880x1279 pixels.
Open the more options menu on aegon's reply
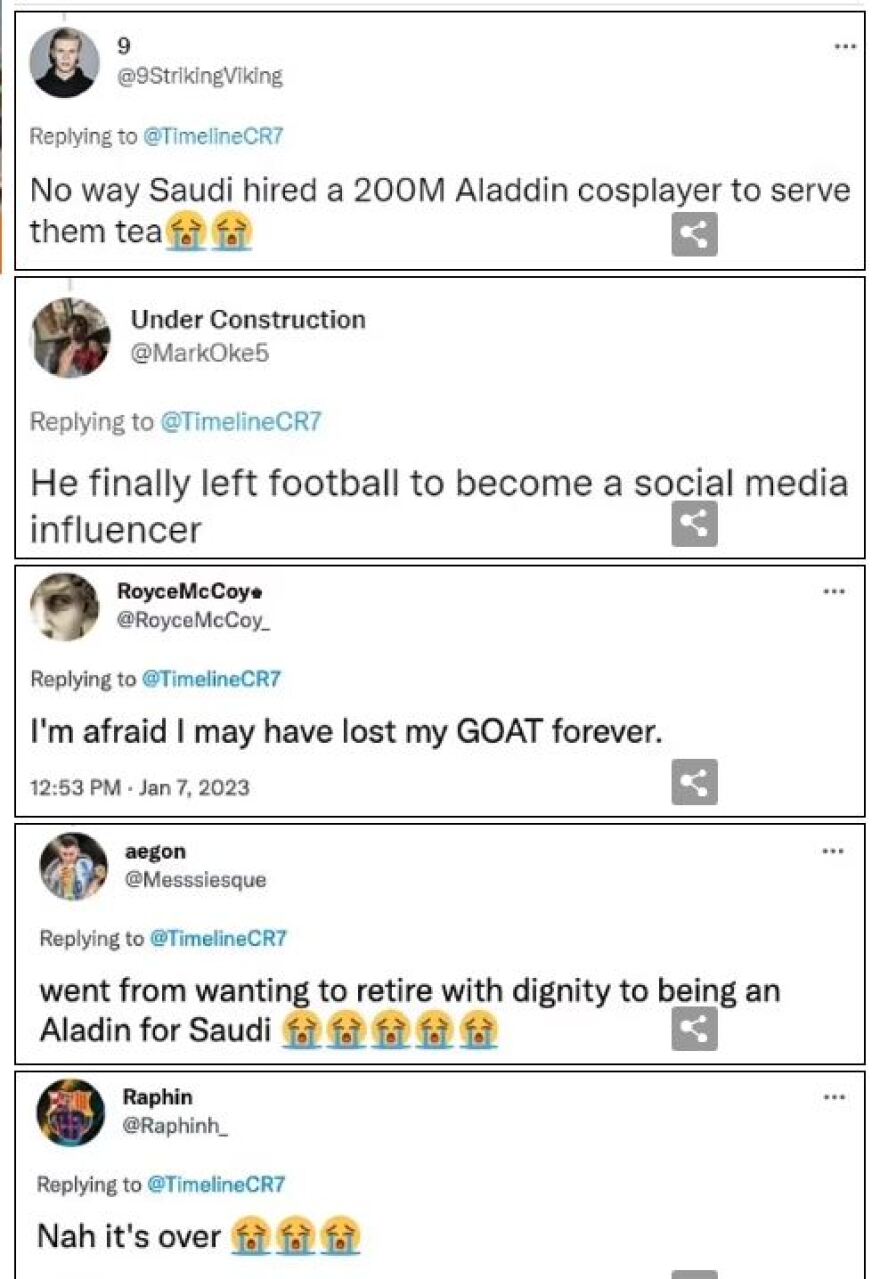coord(834,851)
